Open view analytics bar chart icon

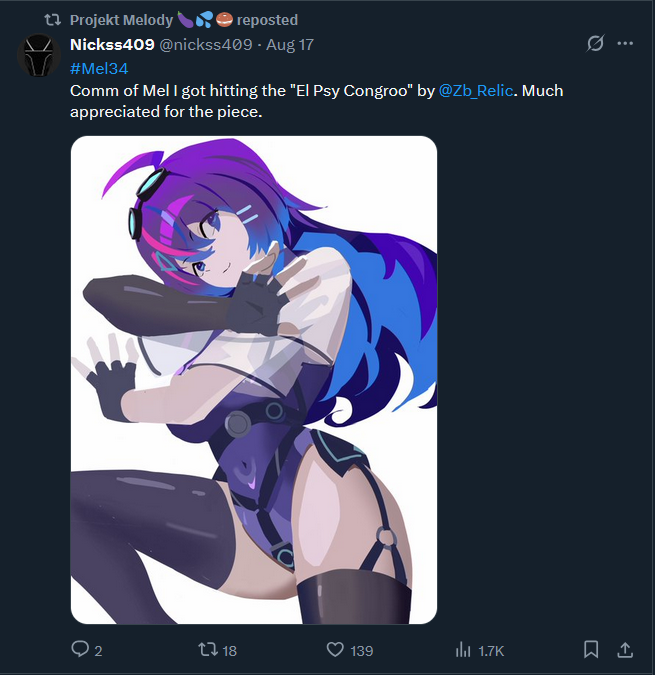[463, 649]
